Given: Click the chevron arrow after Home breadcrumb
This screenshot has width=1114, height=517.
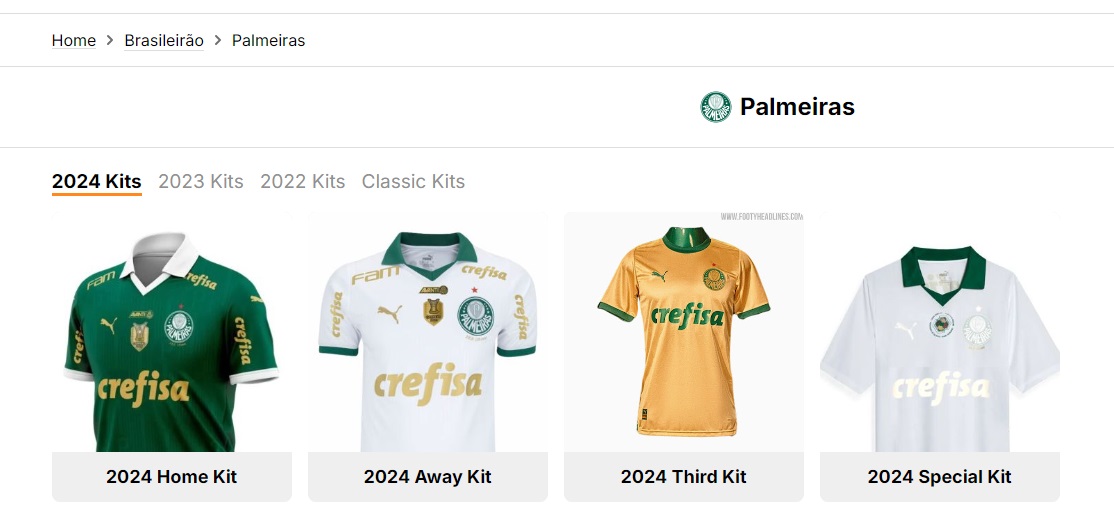Looking at the screenshot, I should [x=110, y=41].
